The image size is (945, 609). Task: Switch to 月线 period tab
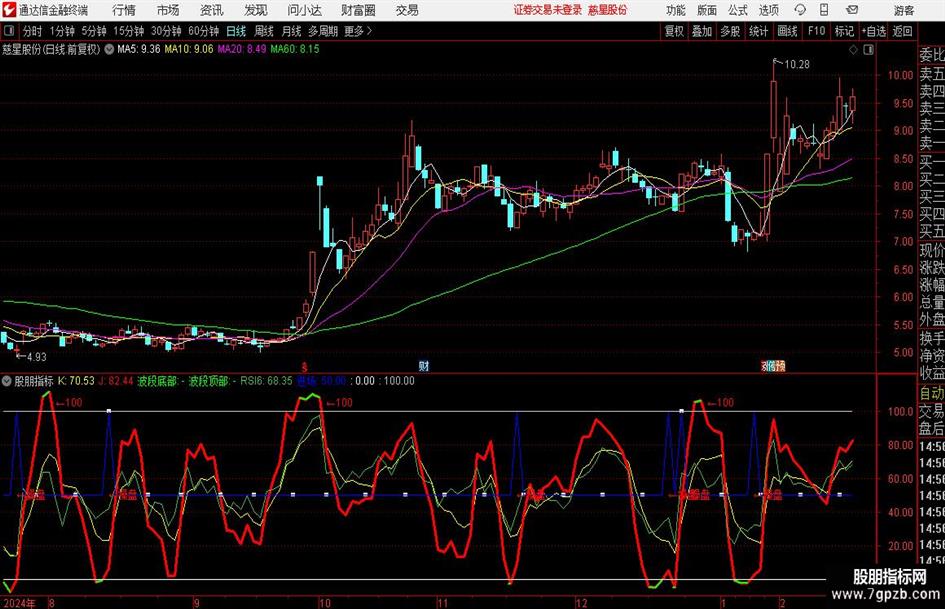coord(292,31)
